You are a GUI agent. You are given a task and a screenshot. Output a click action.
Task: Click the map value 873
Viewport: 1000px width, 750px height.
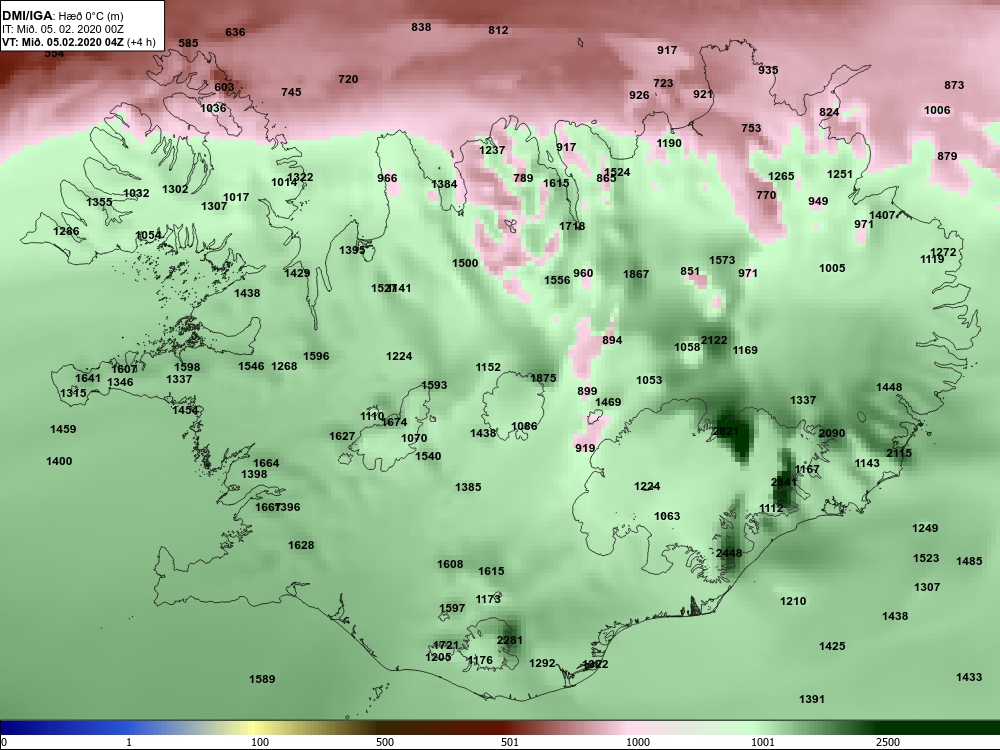pyautogui.click(x=954, y=85)
